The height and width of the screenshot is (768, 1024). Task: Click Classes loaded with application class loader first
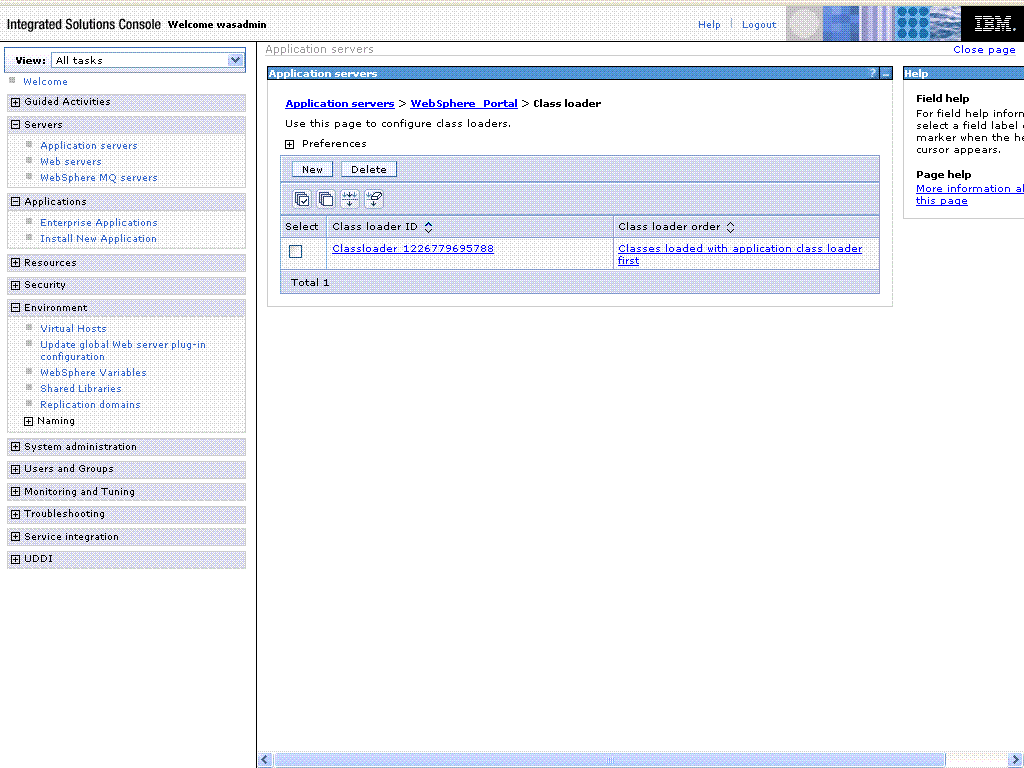[740, 254]
